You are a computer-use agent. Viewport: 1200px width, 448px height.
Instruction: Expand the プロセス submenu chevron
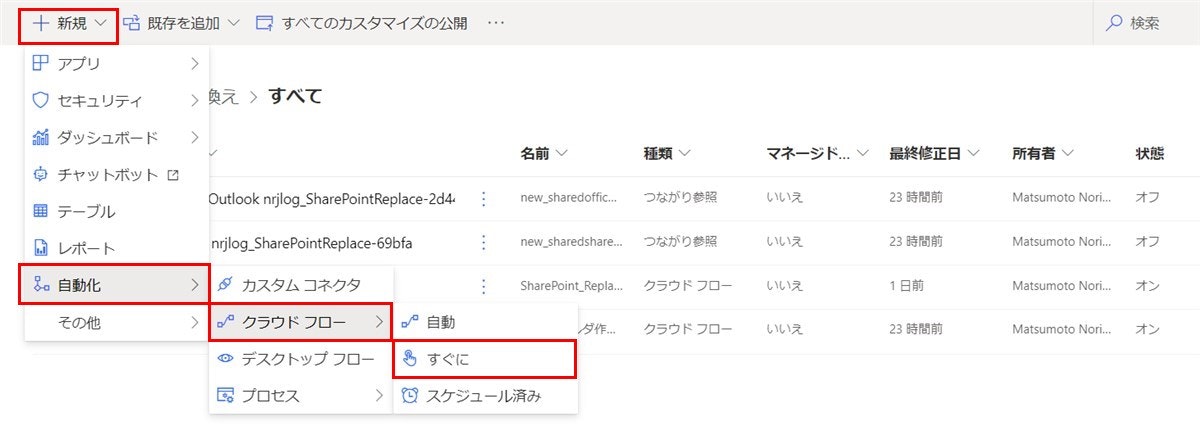(378, 396)
